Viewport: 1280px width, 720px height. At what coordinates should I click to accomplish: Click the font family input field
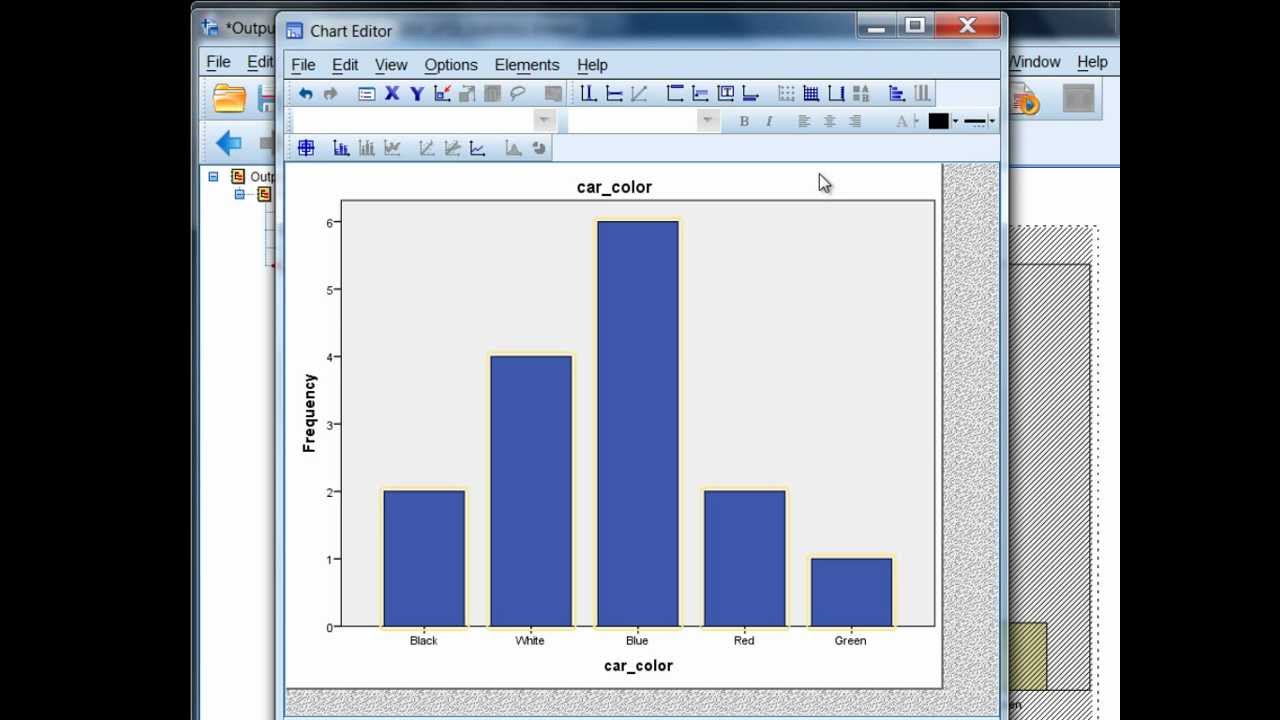point(414,120)
